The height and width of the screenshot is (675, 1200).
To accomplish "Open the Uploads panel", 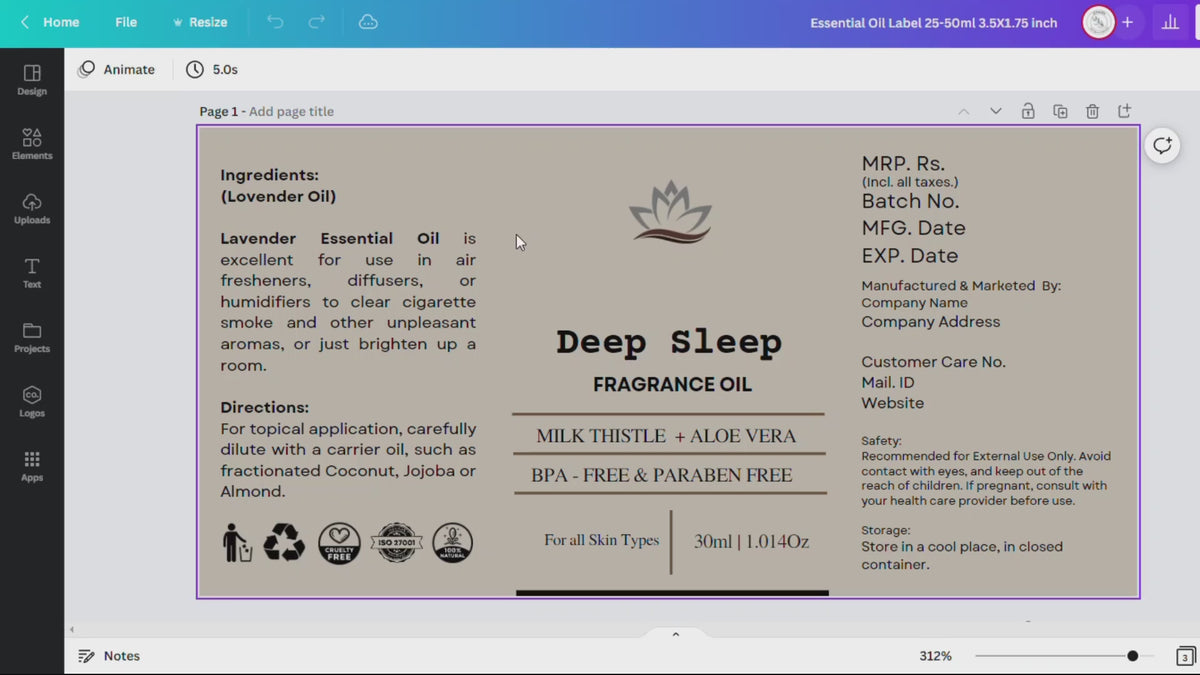I will click(x=32, y=208).
